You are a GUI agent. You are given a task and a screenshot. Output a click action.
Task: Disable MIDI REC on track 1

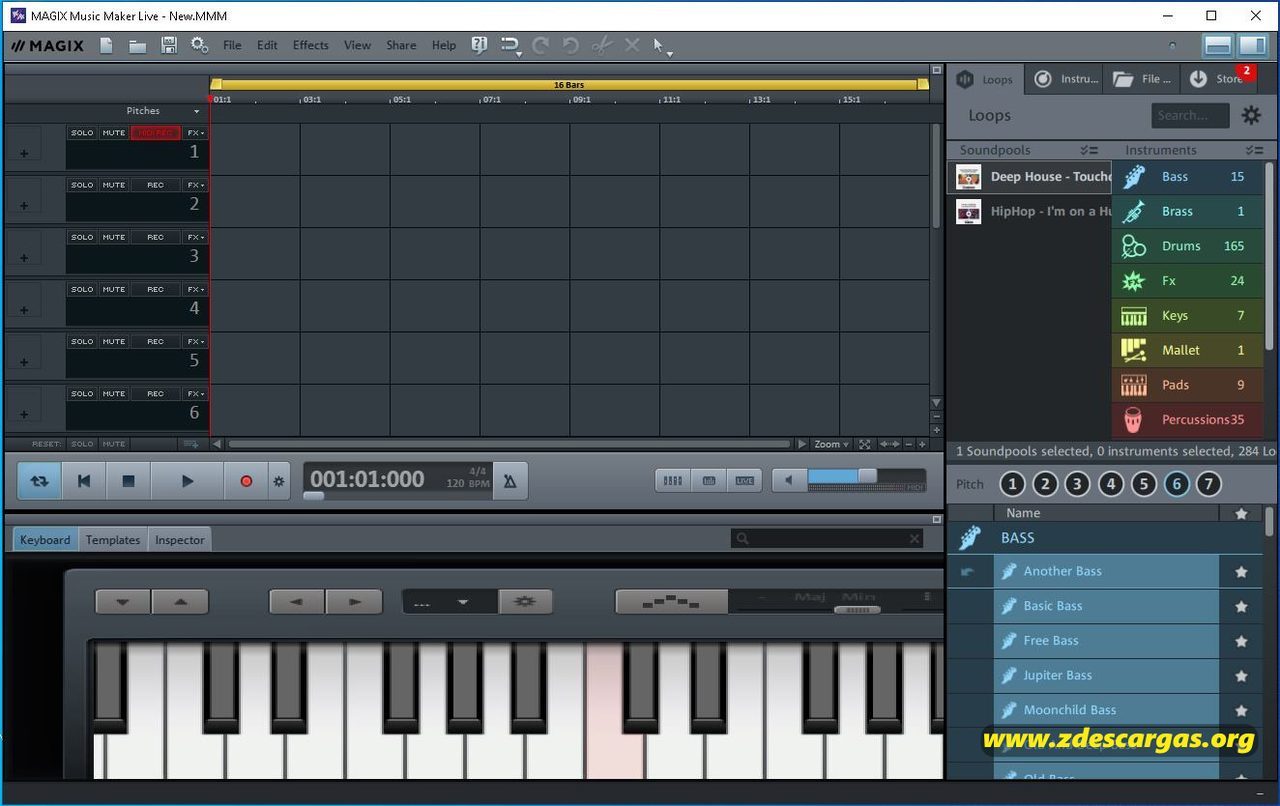tap(155, 133)
